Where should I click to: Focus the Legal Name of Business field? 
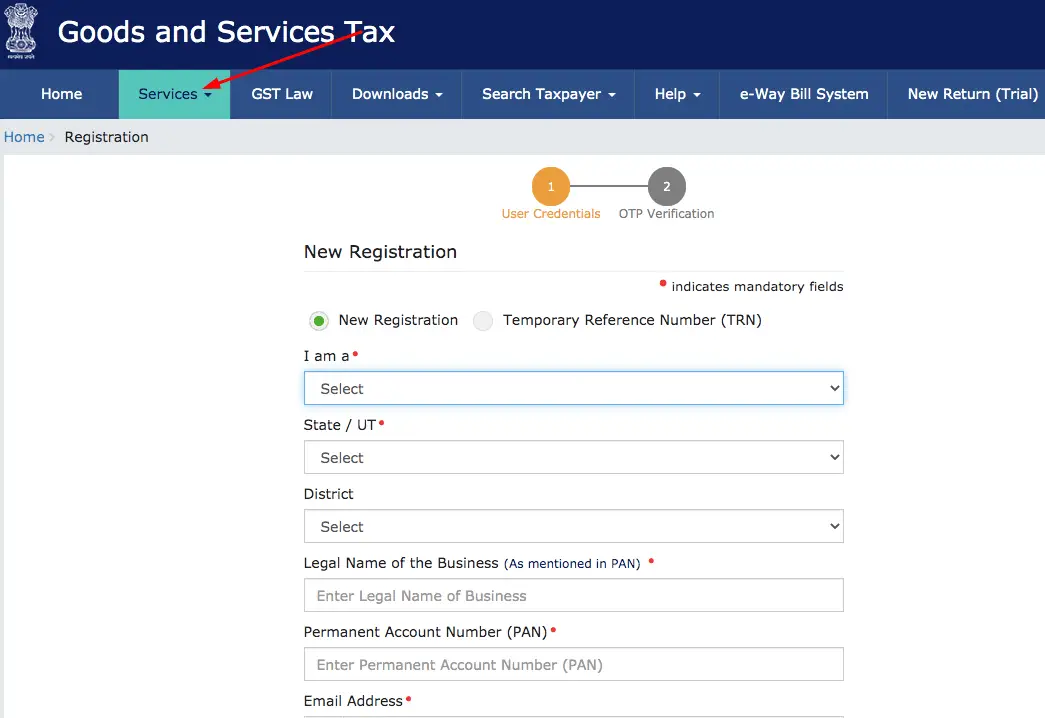(573, 595)
